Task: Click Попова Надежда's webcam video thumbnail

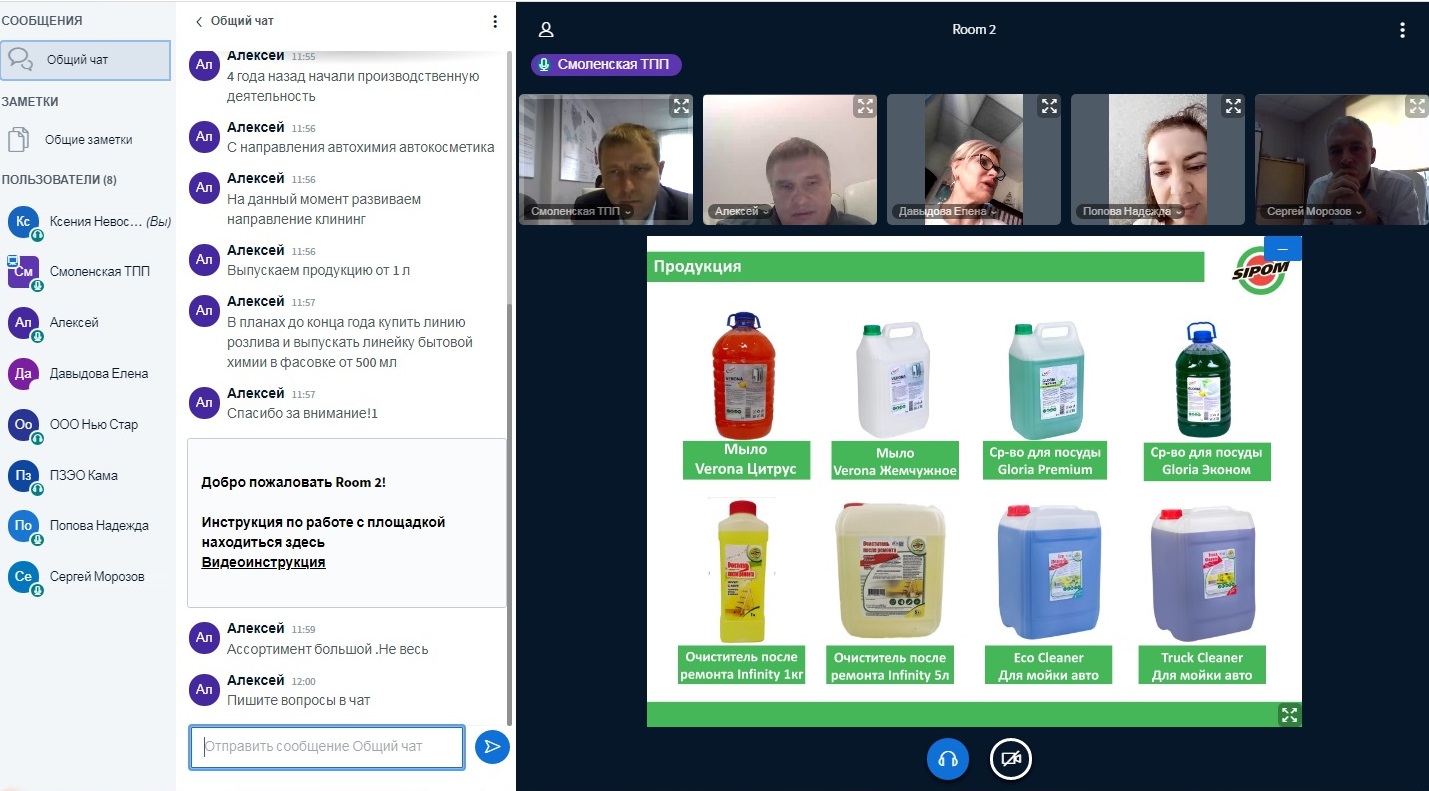Action: (1158, 160)
